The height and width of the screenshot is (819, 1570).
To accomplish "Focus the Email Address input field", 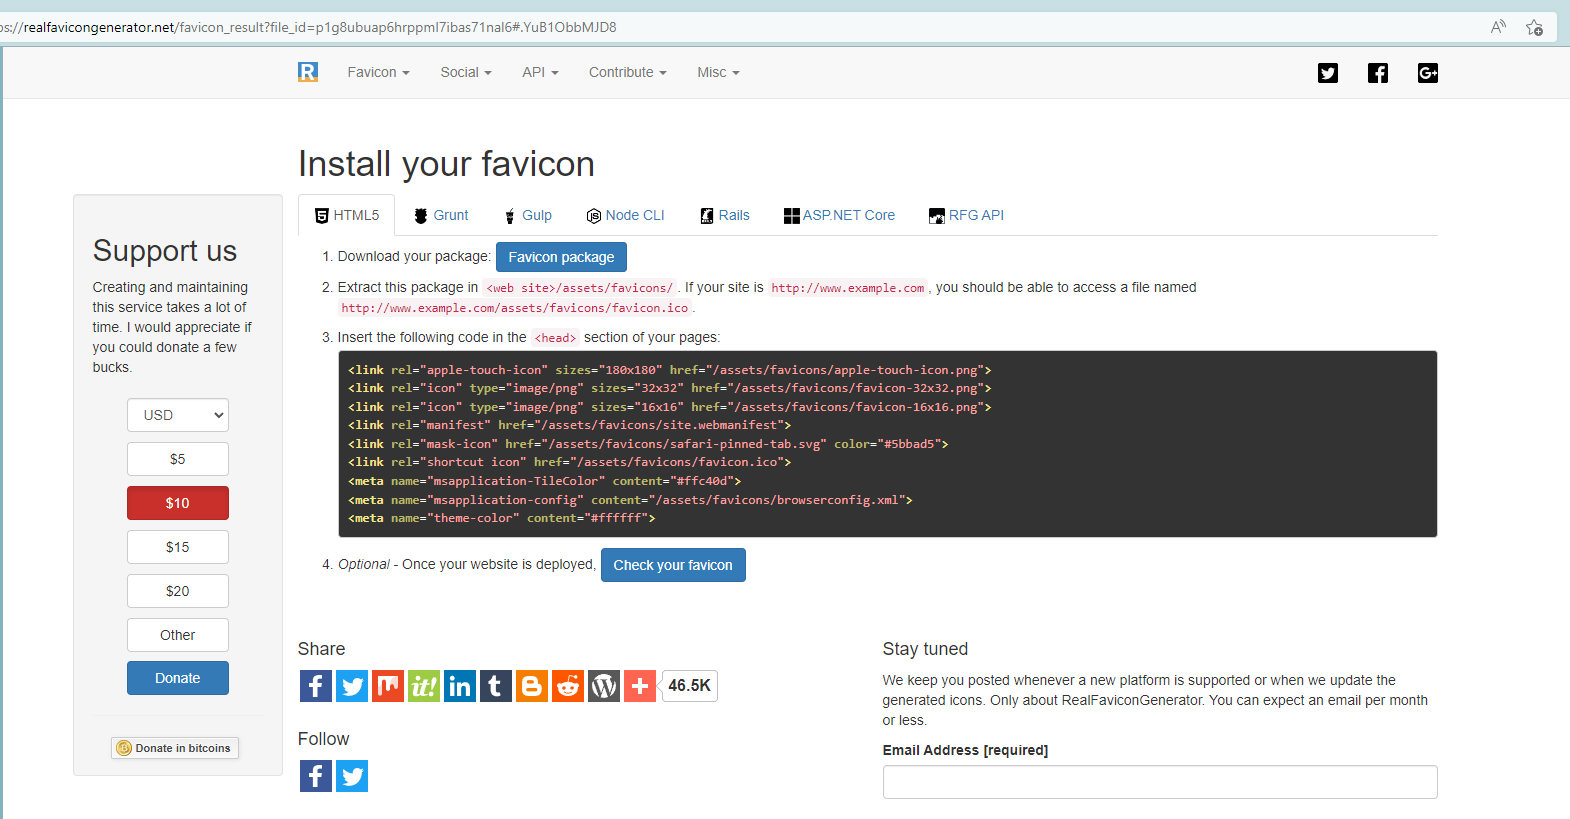I will pyautogui.click(x=1160, y=782).
